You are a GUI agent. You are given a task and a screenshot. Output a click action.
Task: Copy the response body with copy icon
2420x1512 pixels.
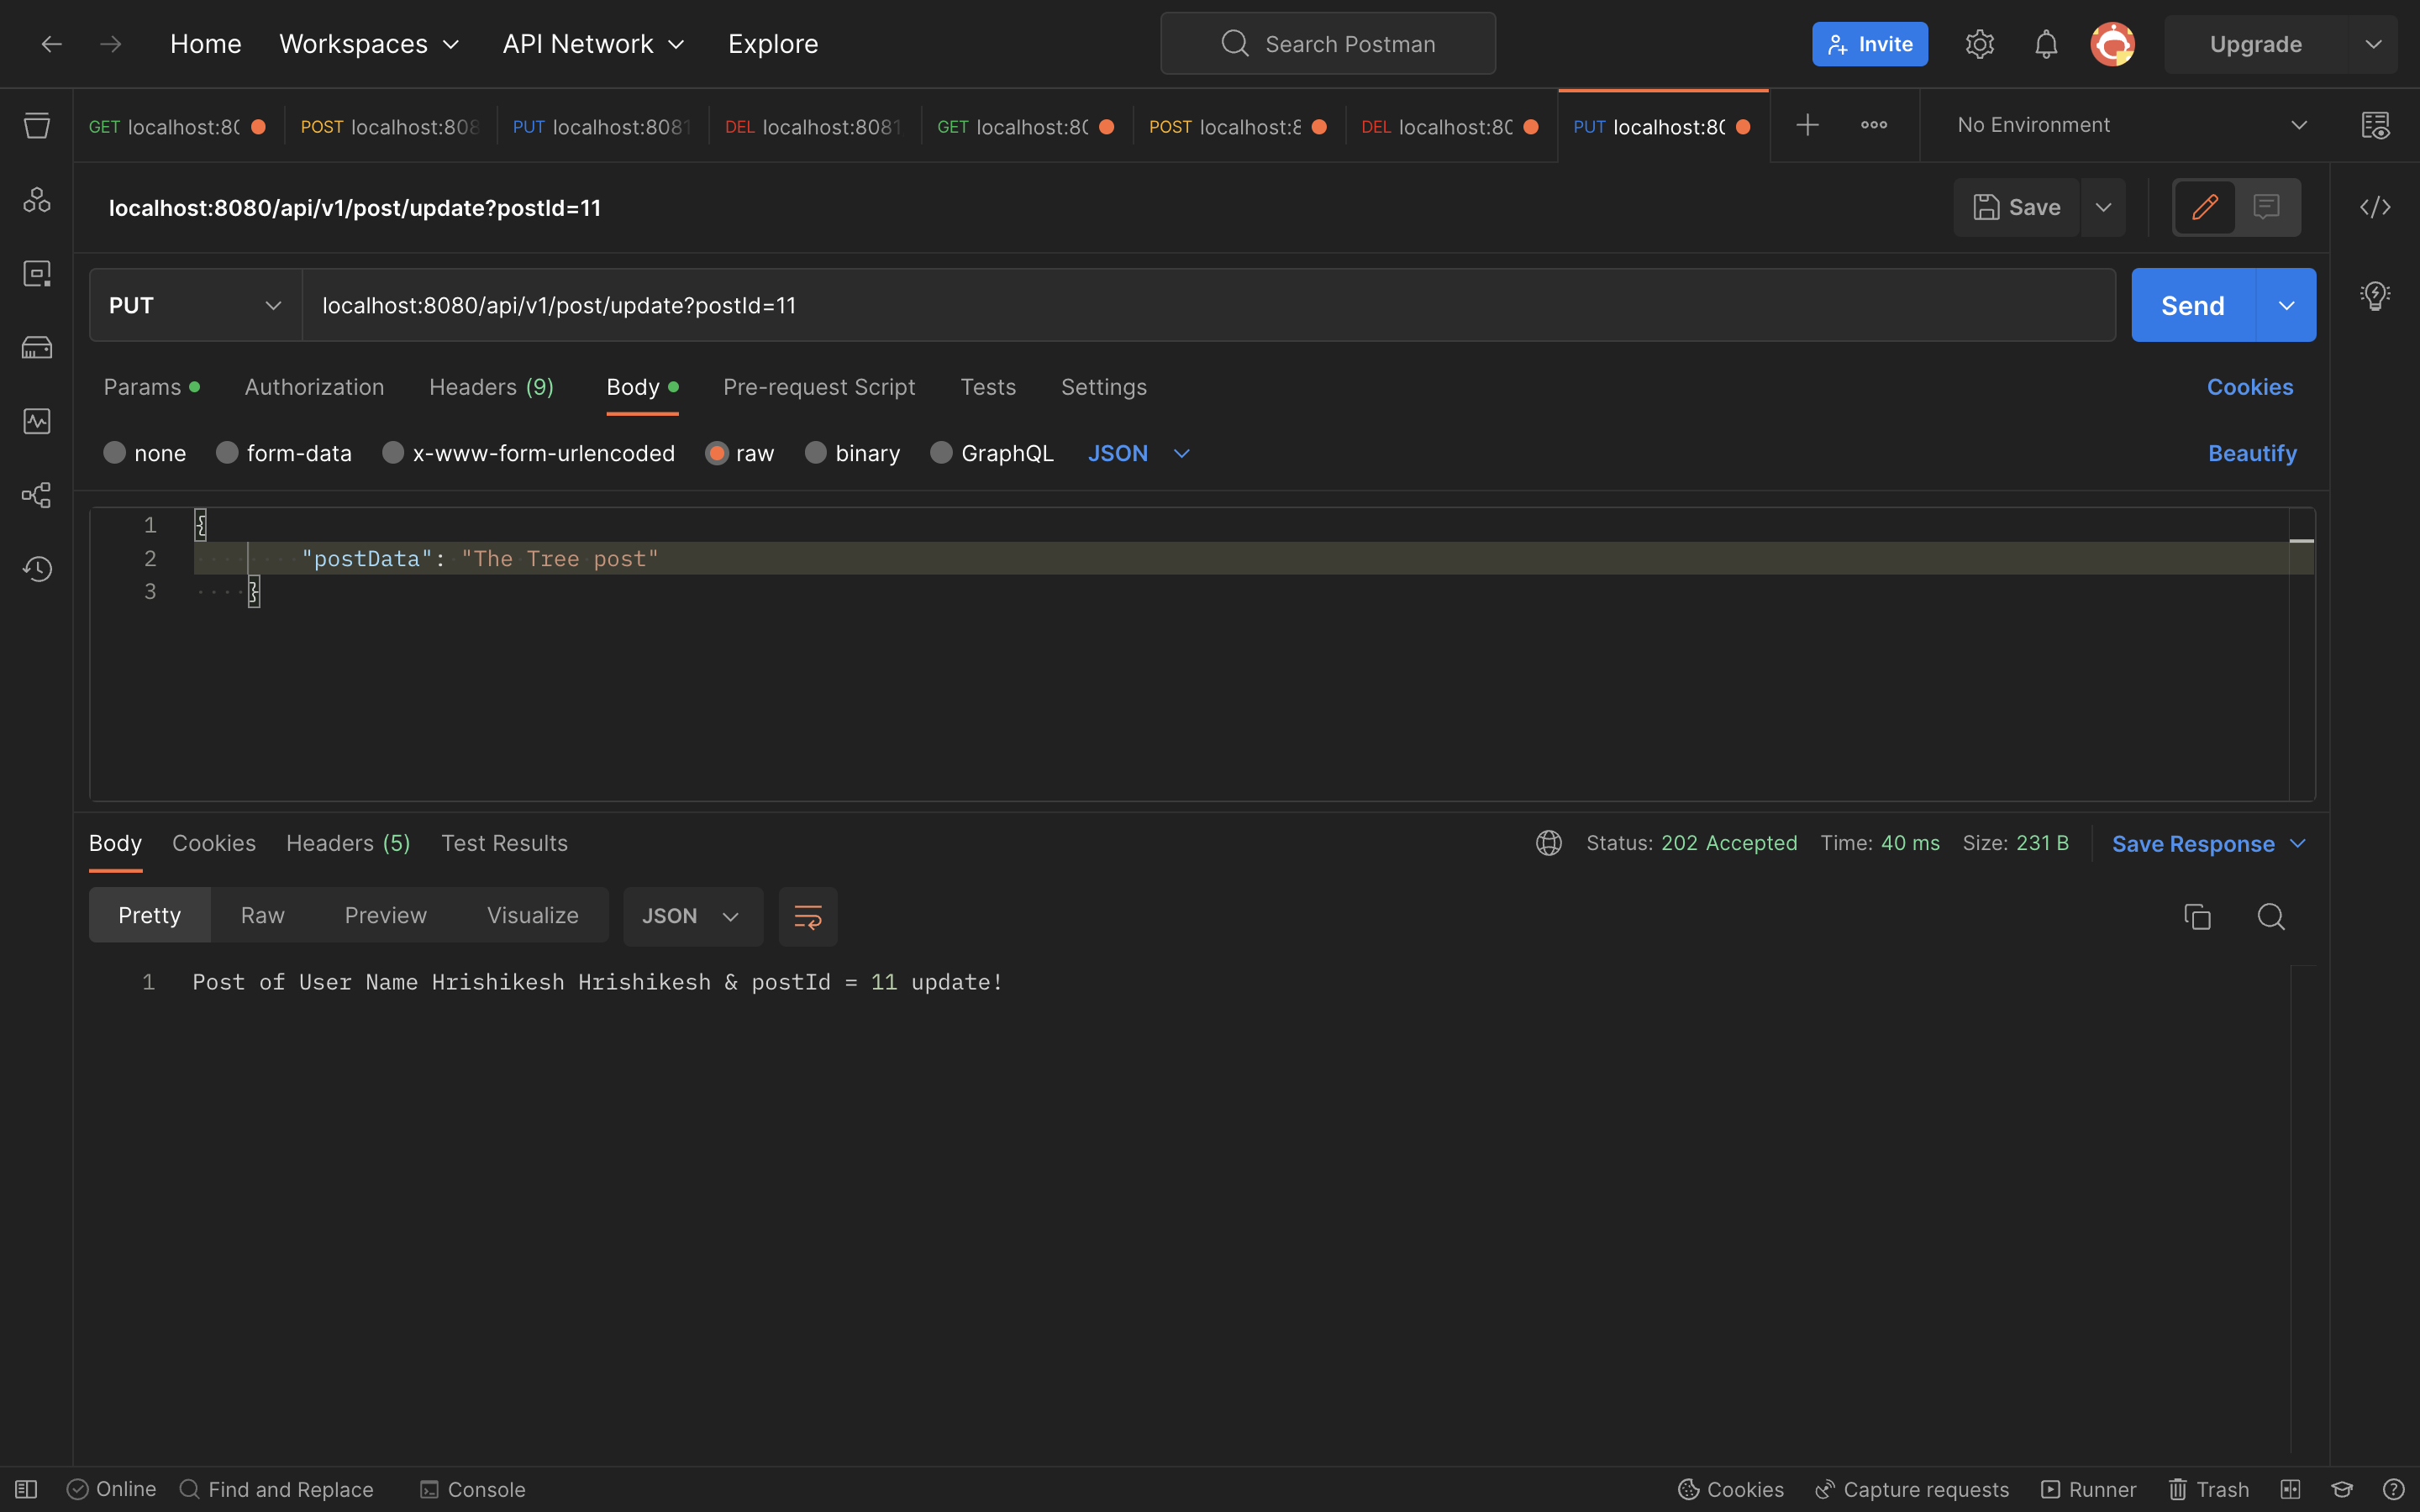pos(2197,916)
